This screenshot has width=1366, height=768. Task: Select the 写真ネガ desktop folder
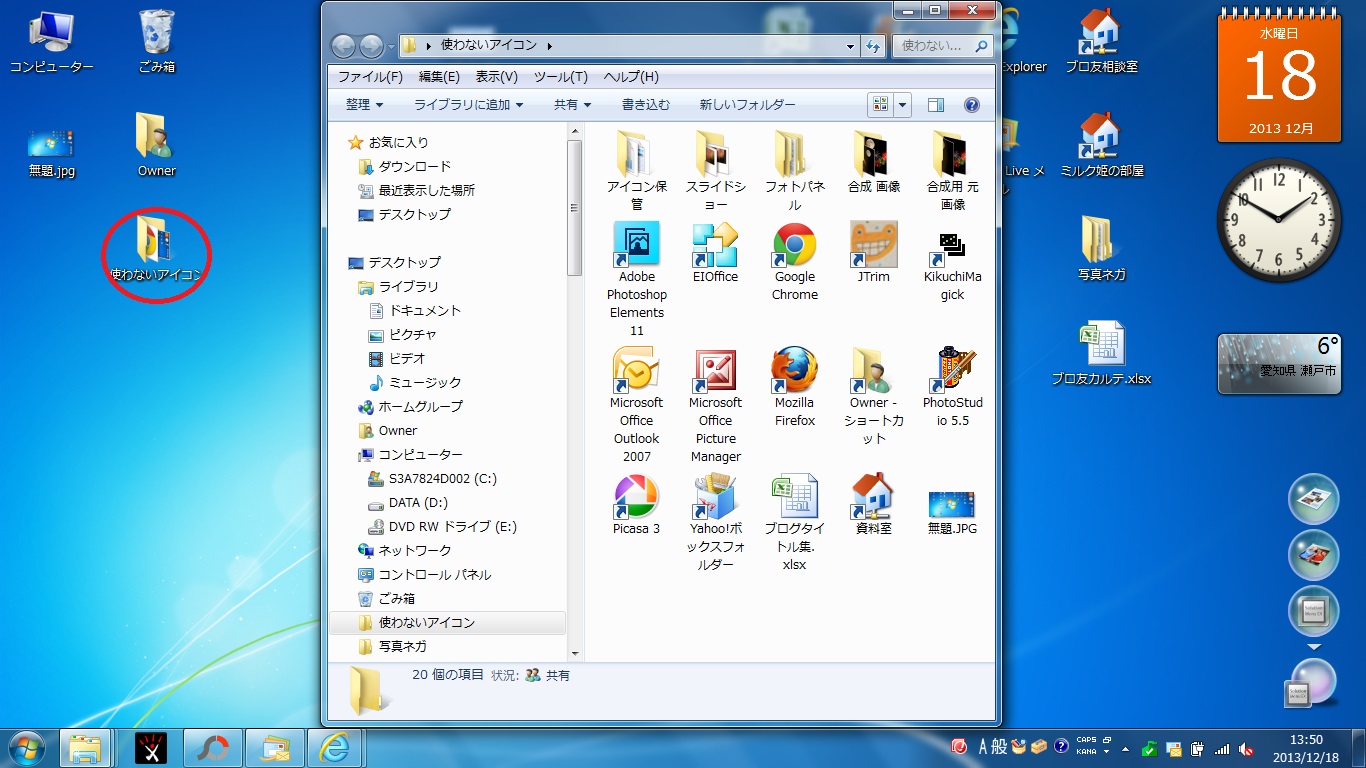point(1101,247)
